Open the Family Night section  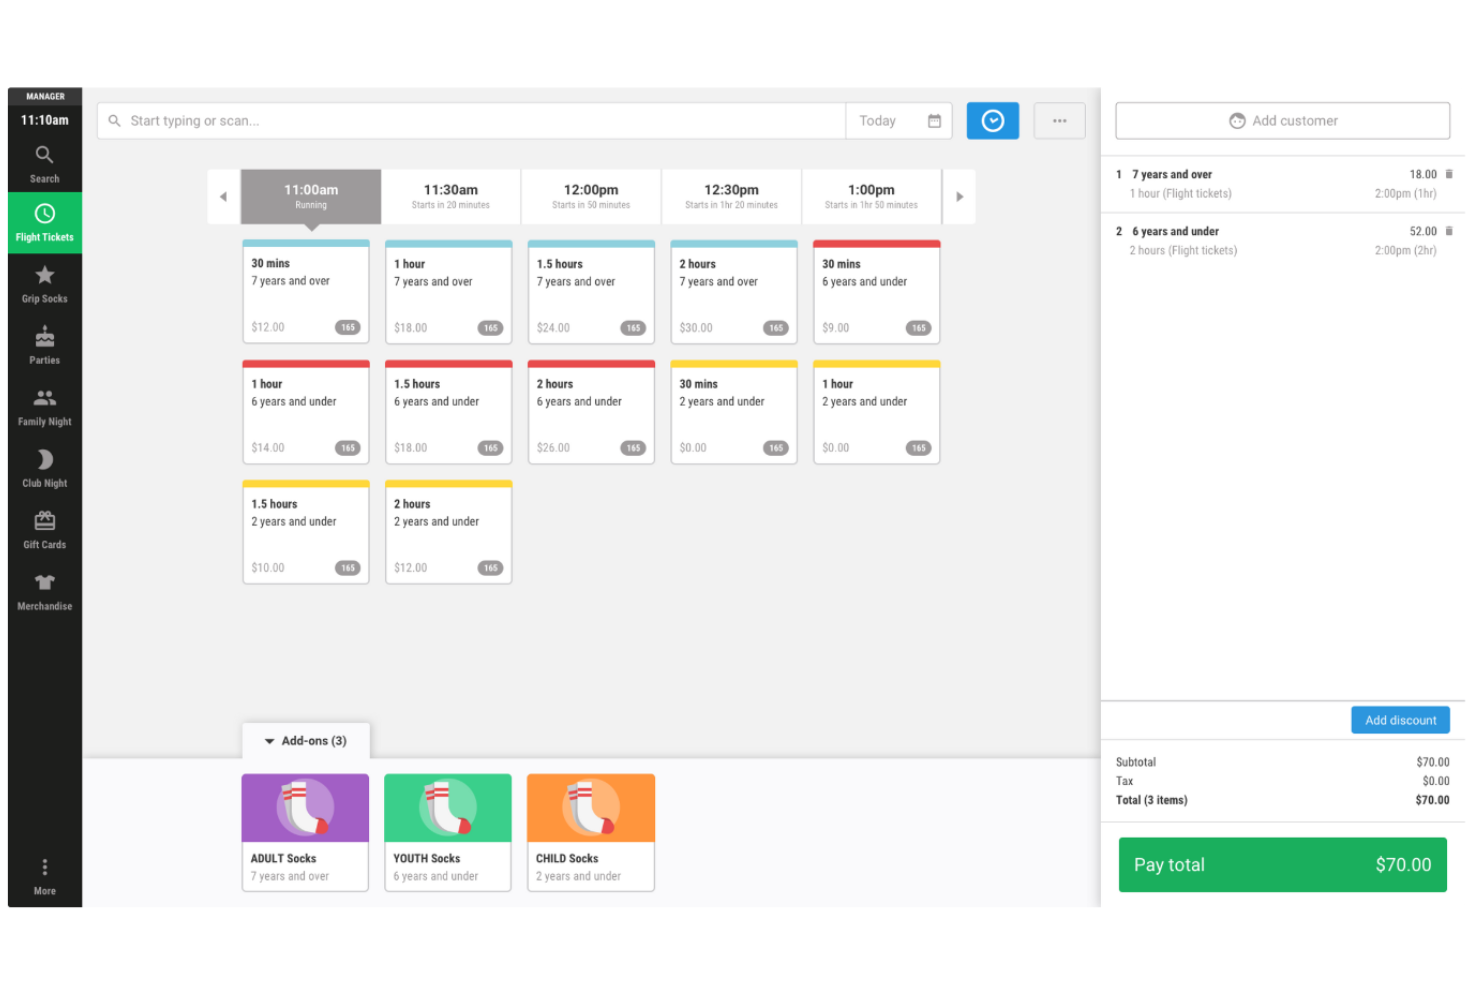[44, 406]
